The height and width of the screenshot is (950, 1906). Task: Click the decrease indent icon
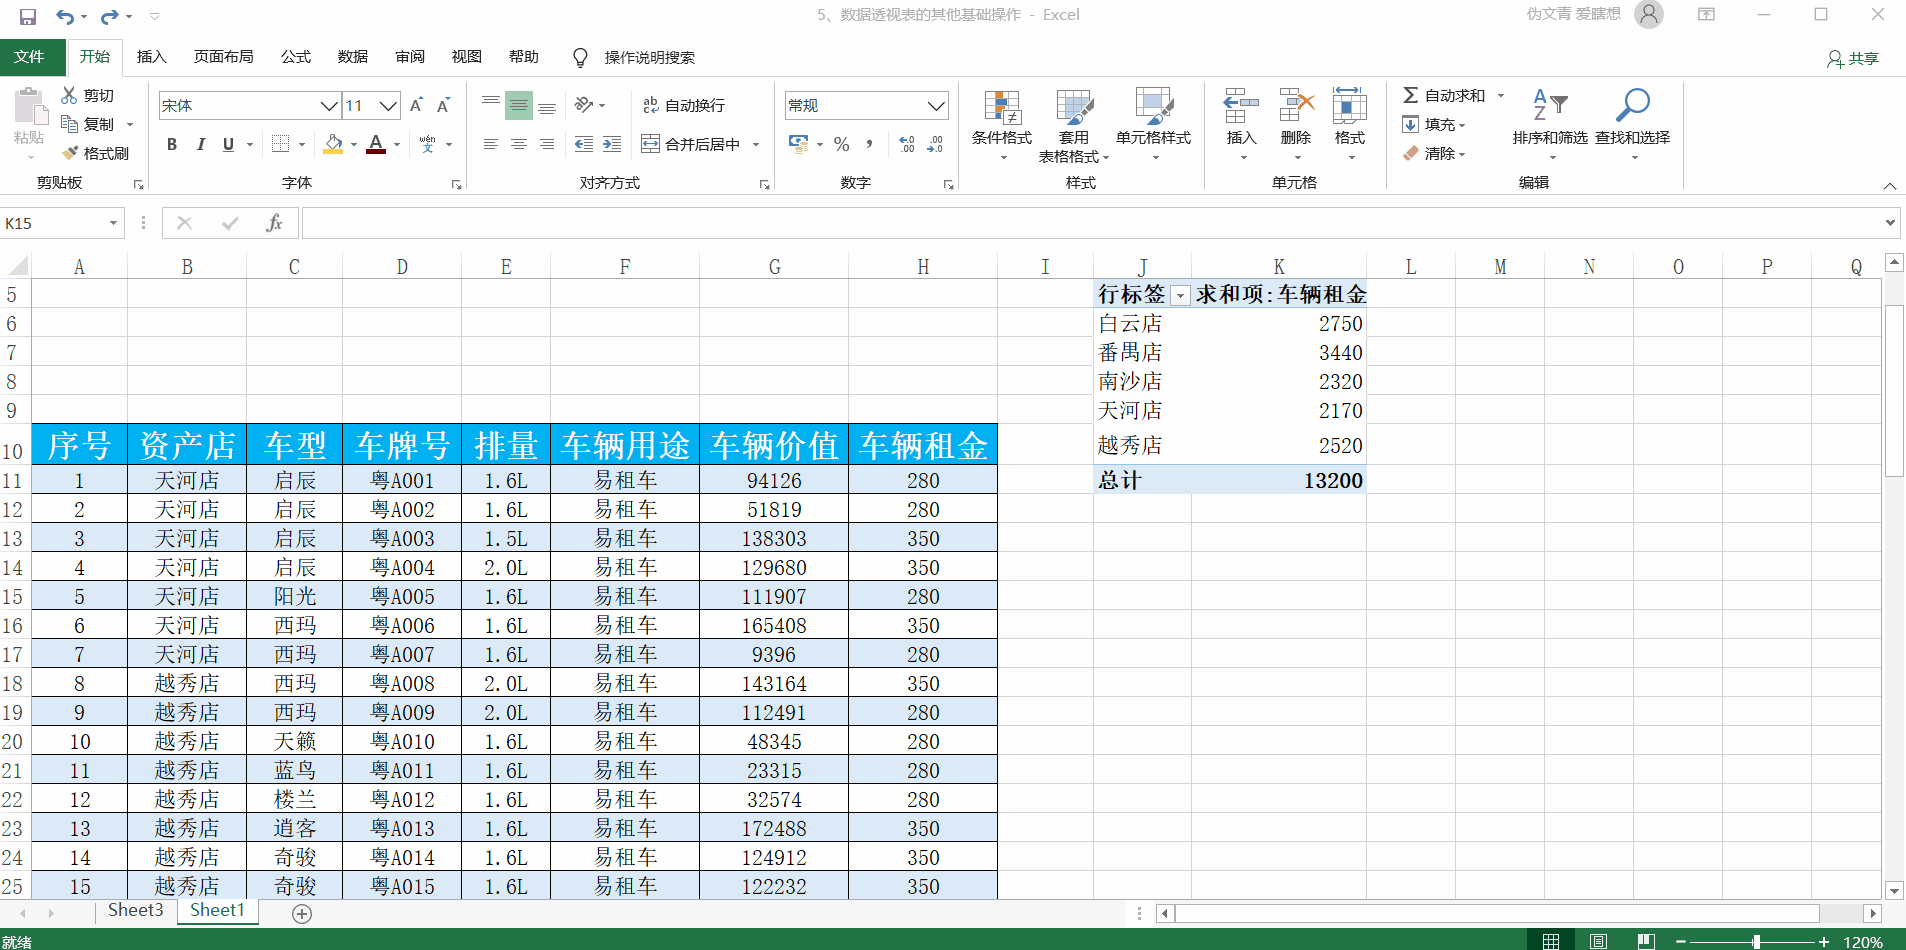click(584, 144)
